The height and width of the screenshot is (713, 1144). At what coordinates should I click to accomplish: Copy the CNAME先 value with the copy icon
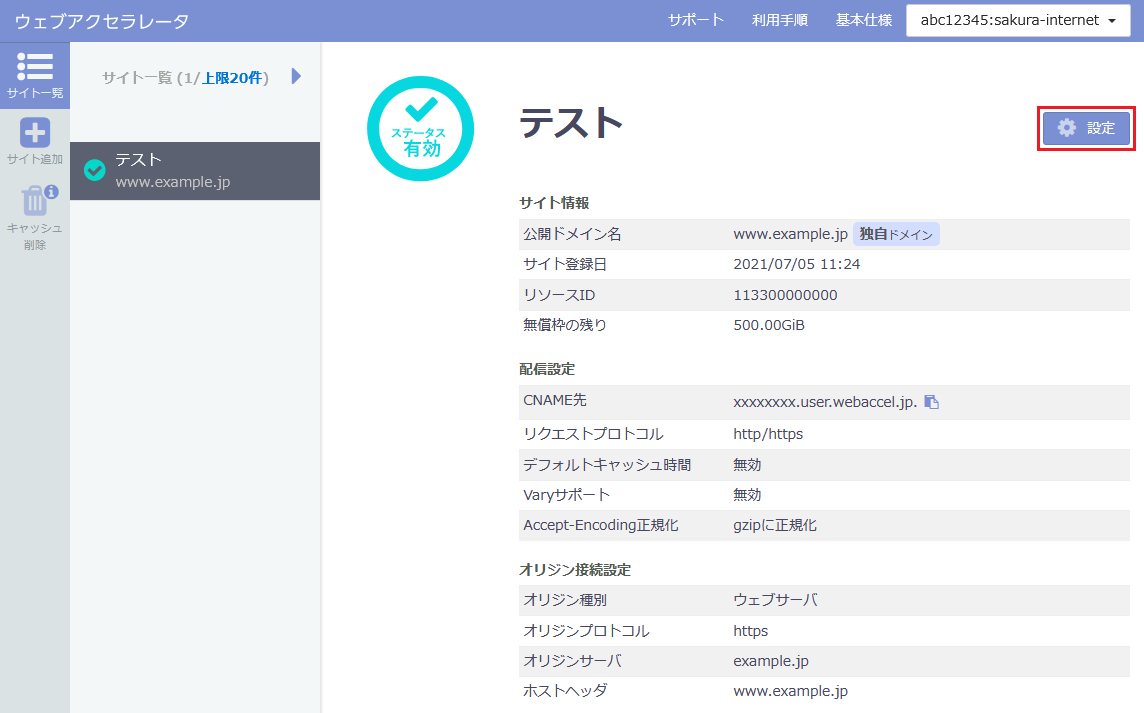coord(931,402)
